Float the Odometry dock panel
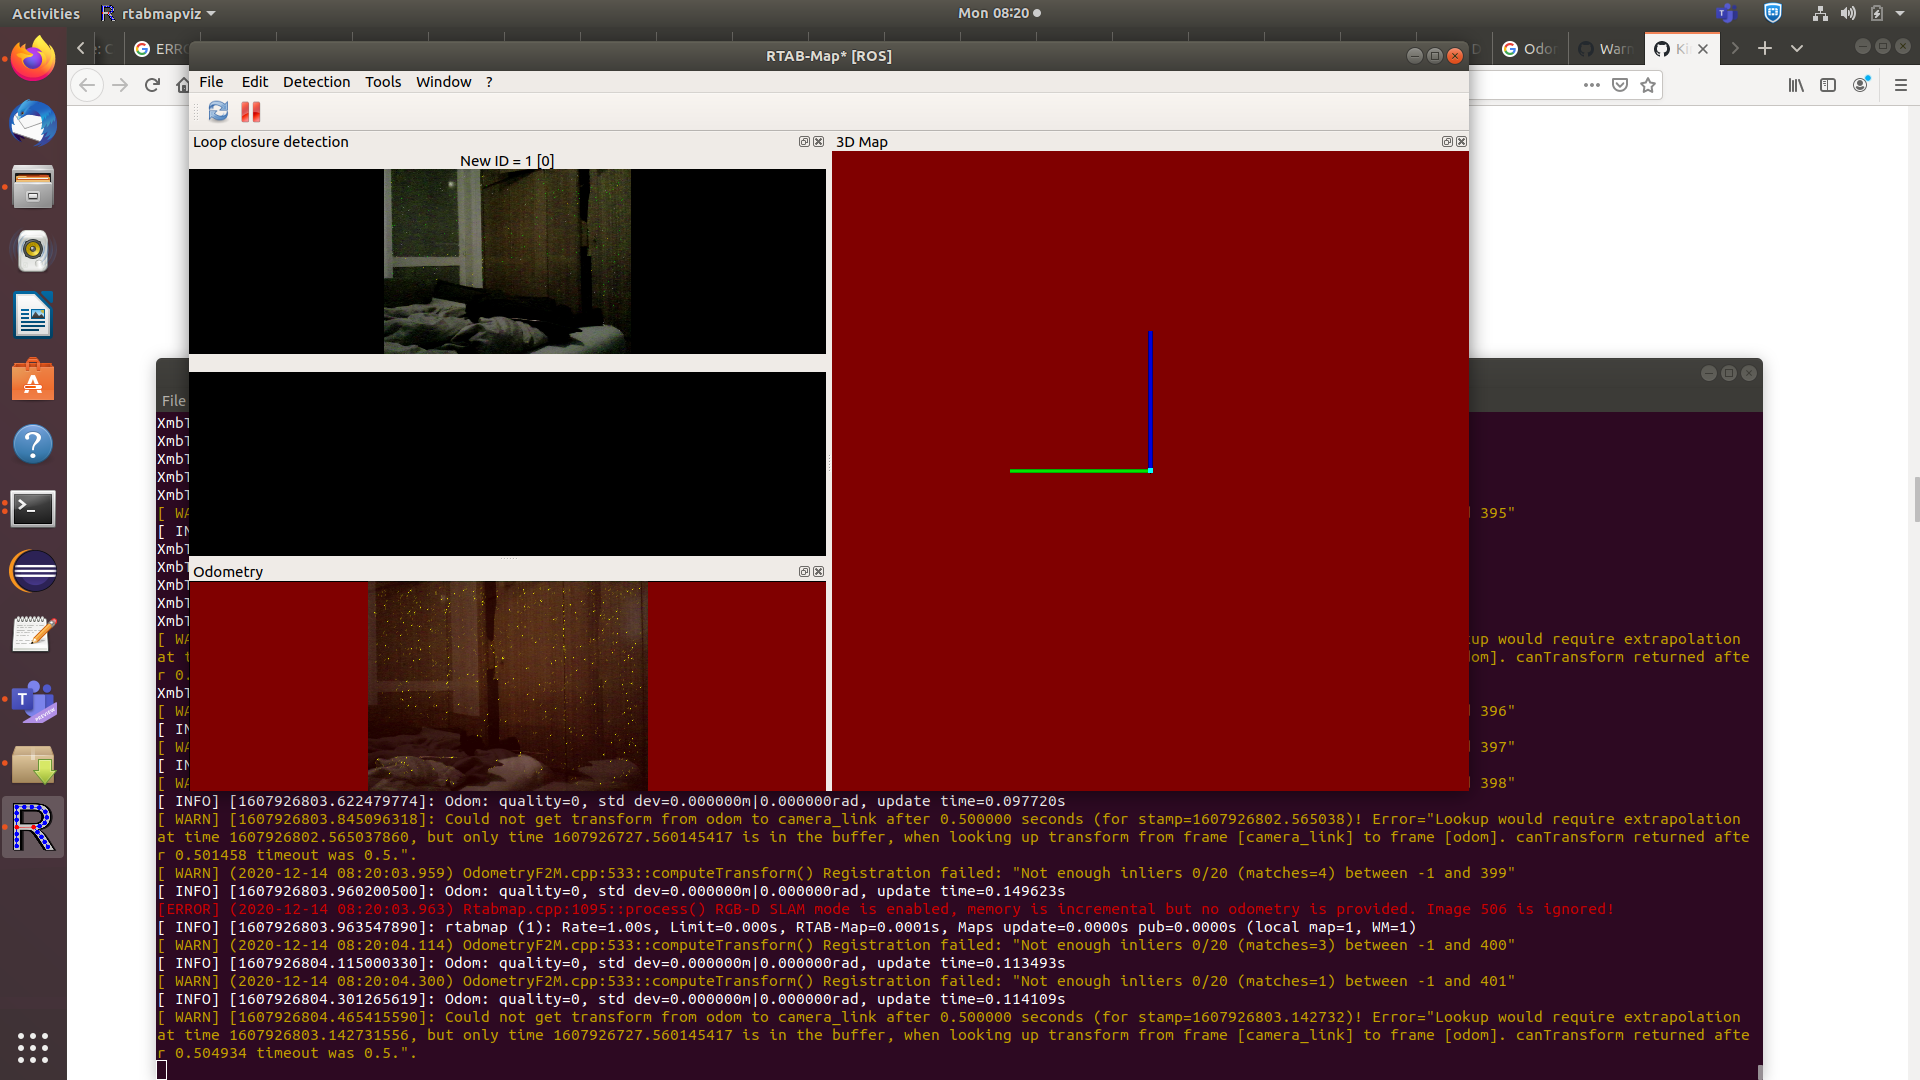Screen dimensions: 1920x1080 pyautogui.click(x=804, y=572)
